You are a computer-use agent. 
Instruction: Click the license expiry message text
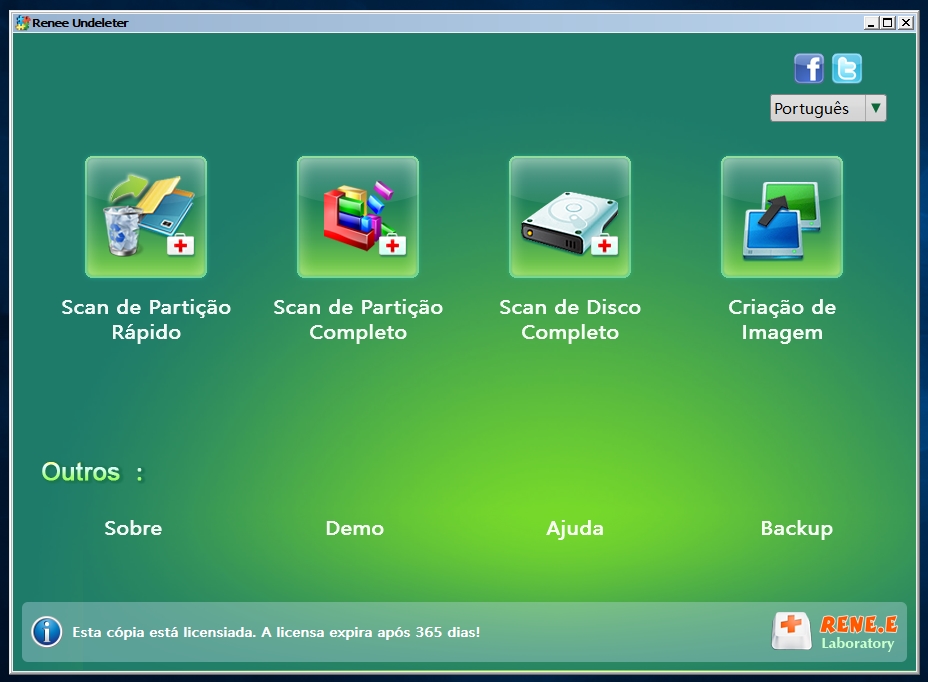276,632
